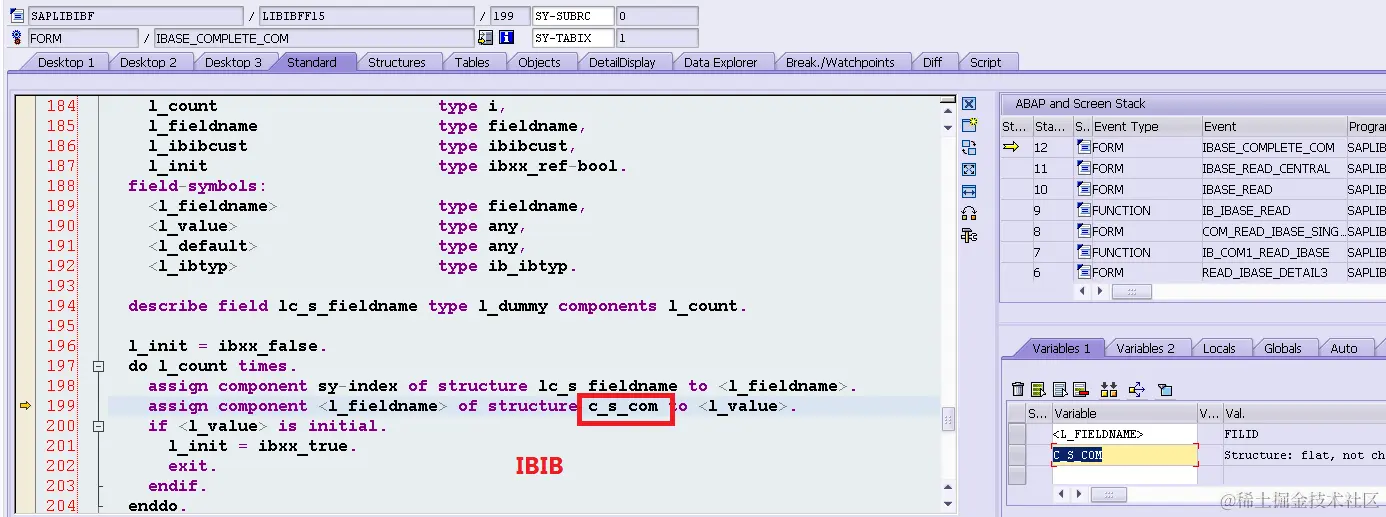The height and width of the screenshot is (517, 1386).
Task: Click the blue info icon beside IBASE_COMPLETE_COM
Action: pos(506,38)
